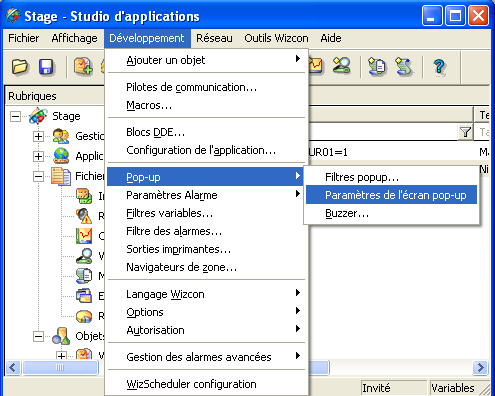Save with the floppy disk icon
The image size is (495, 396).
(46, 66)
